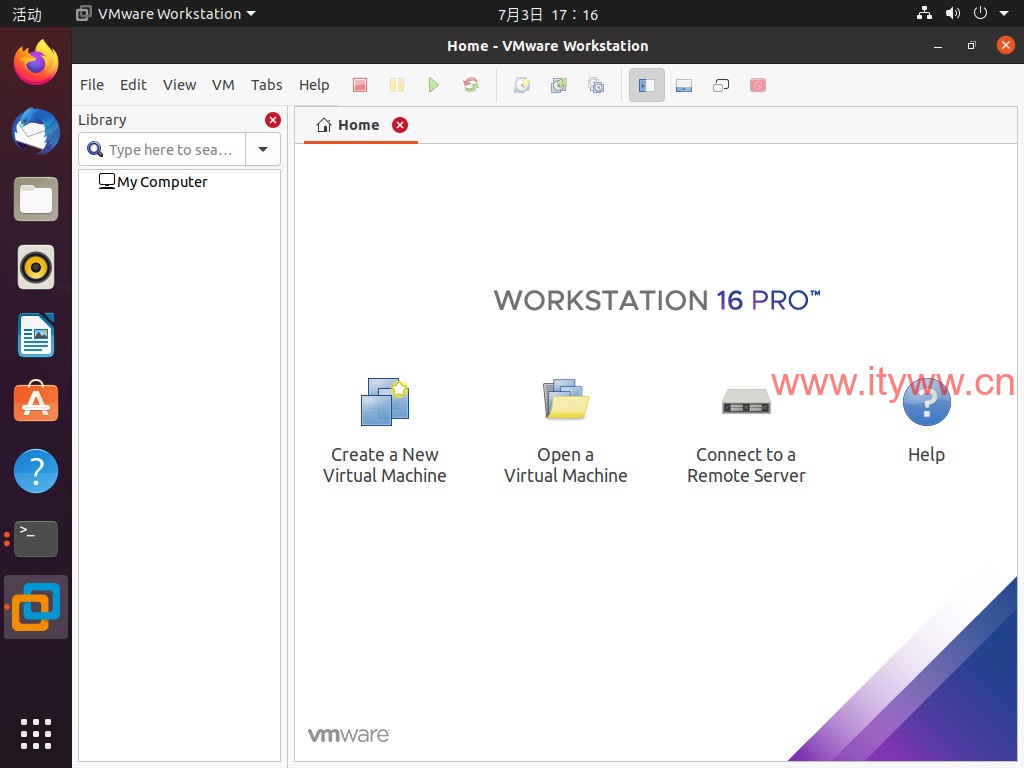The image size is (1024, 768).
Task: Close the Home tab
Action: point(400,125)
